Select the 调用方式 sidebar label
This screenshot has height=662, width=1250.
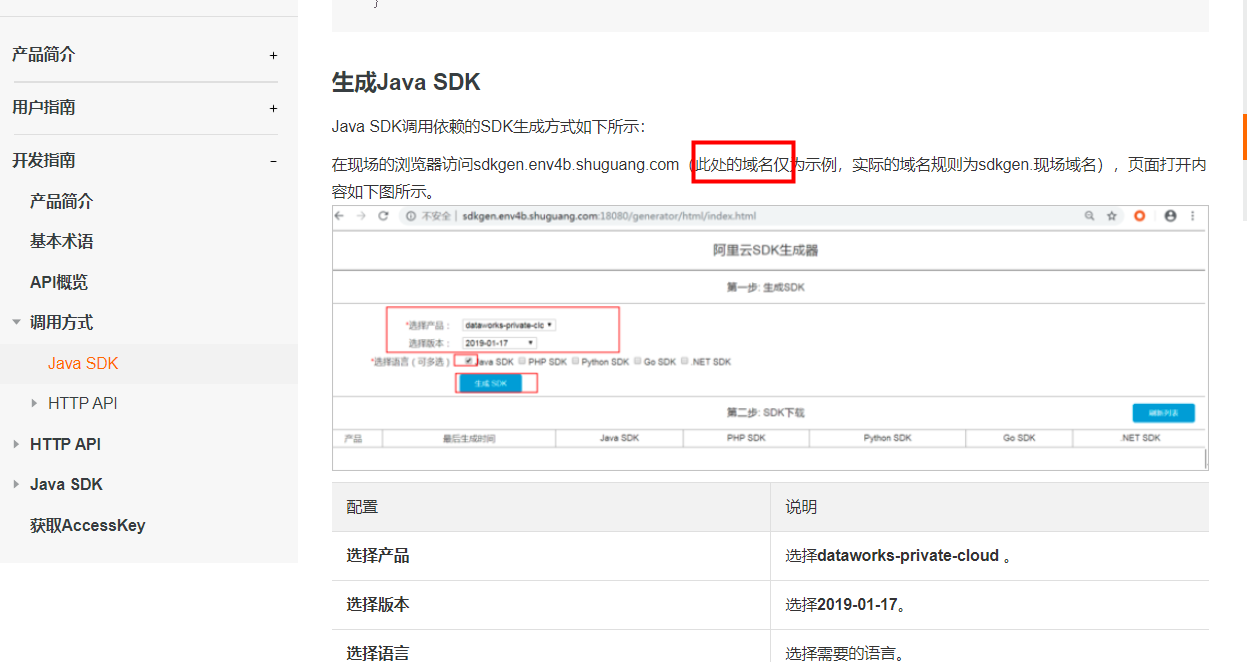click(61, 322)
